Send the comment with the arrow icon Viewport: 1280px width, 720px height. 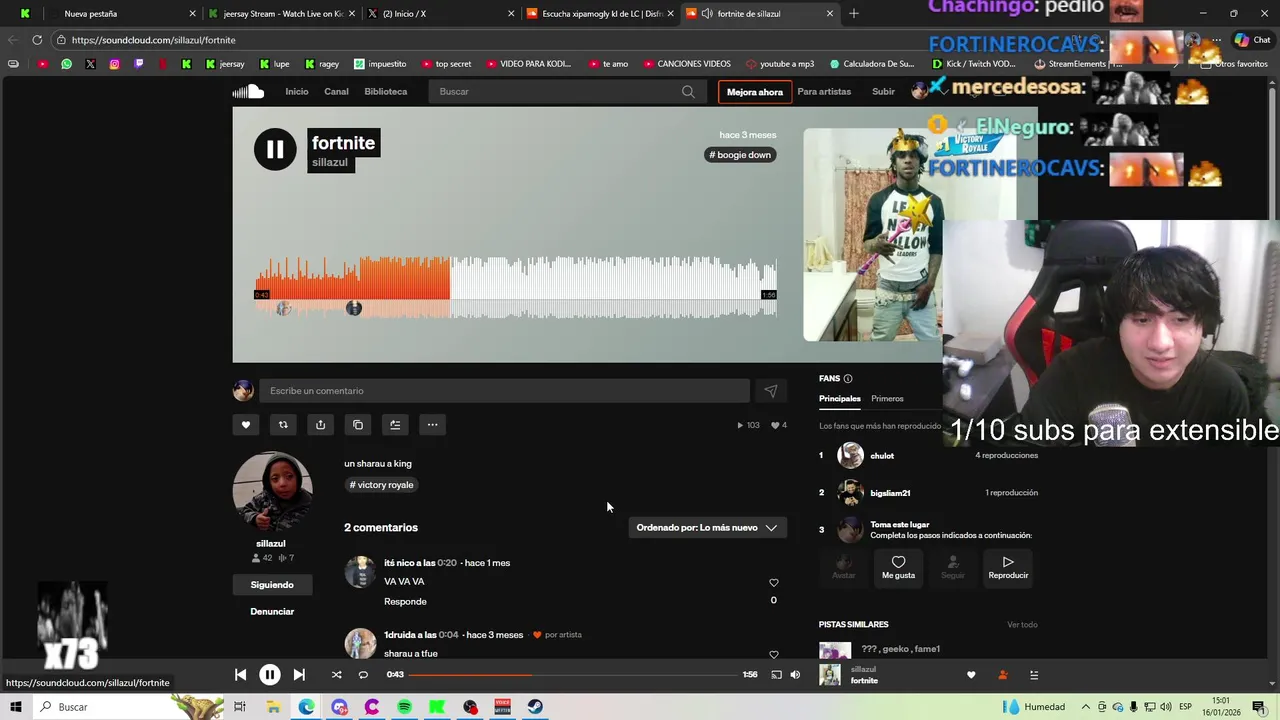[x=770, y=391]
